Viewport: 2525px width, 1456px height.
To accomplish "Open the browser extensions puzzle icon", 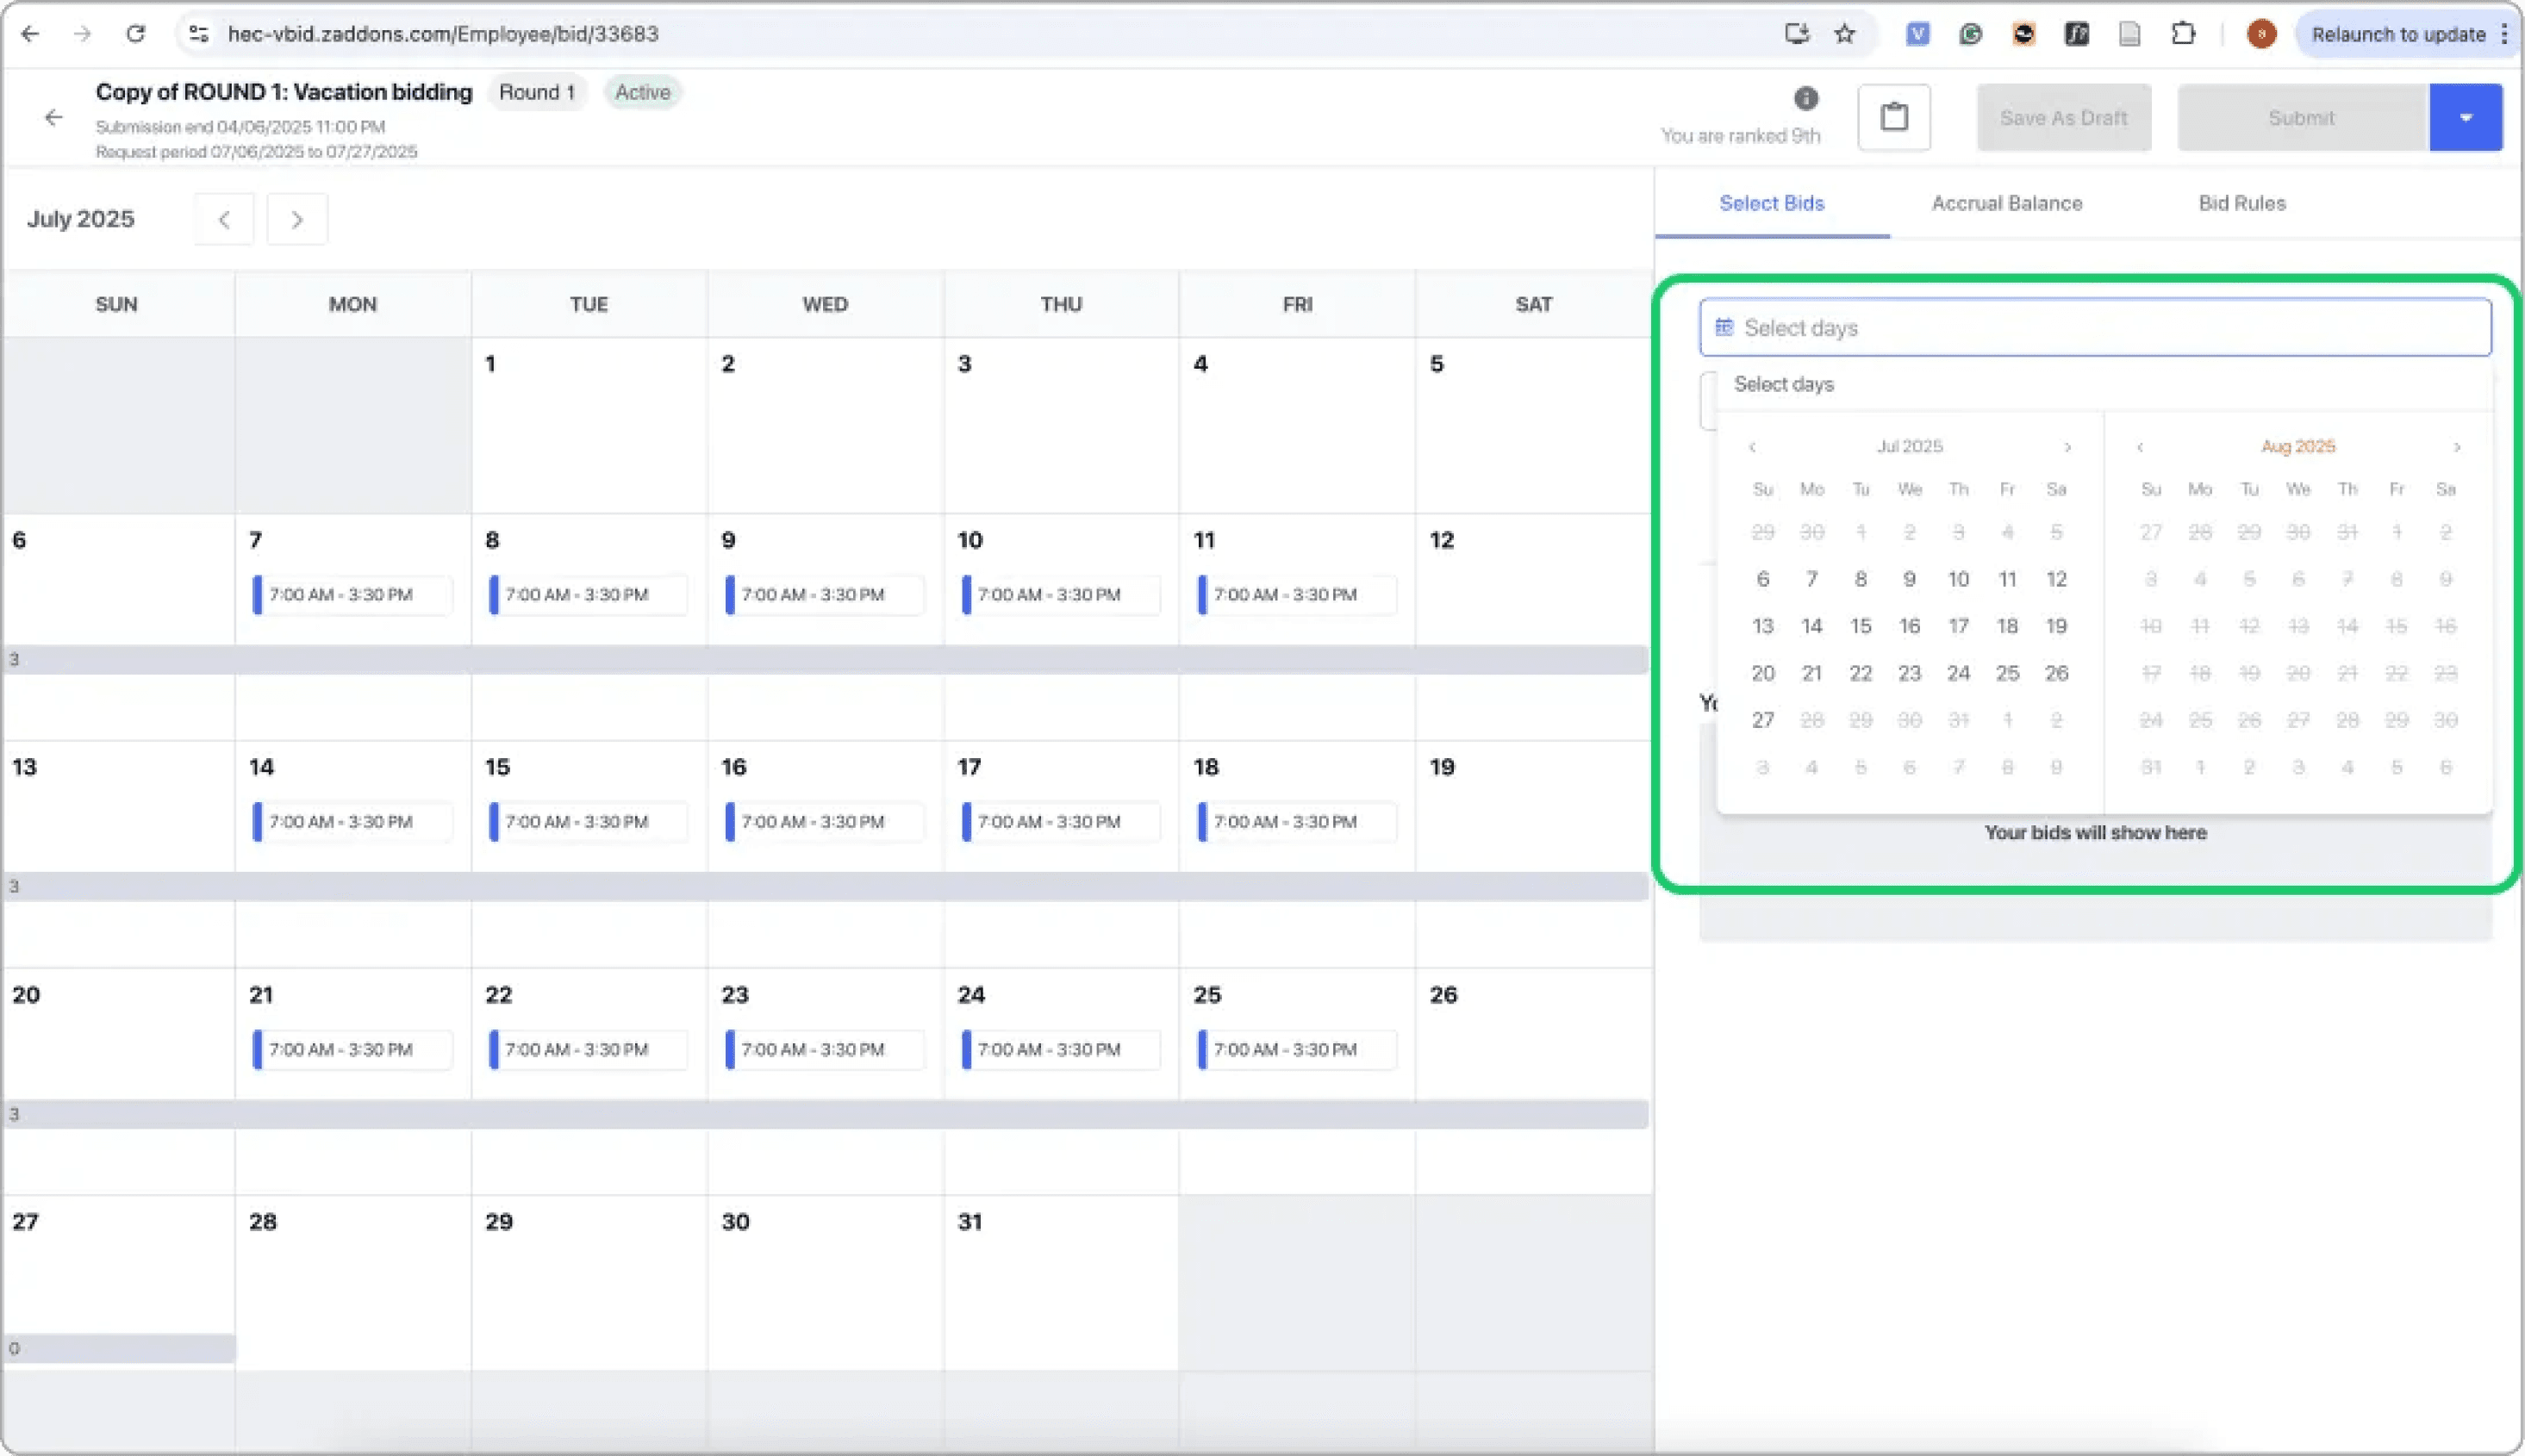I will click(x=2183, y=34).
